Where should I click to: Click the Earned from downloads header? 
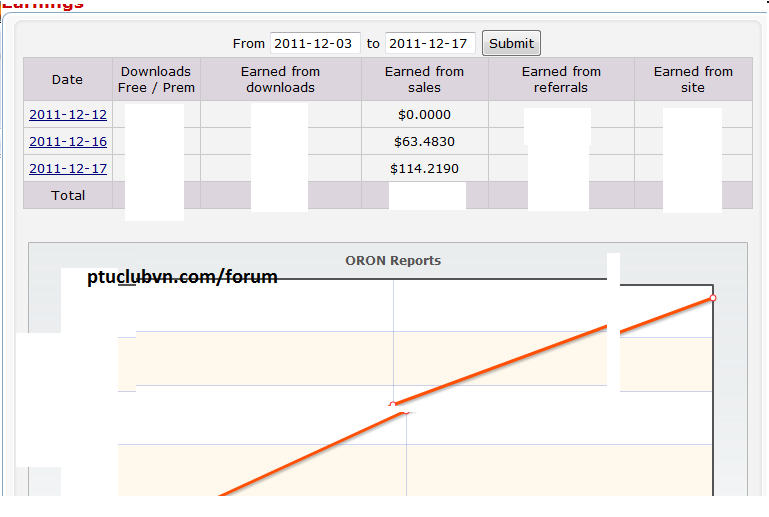281,79
